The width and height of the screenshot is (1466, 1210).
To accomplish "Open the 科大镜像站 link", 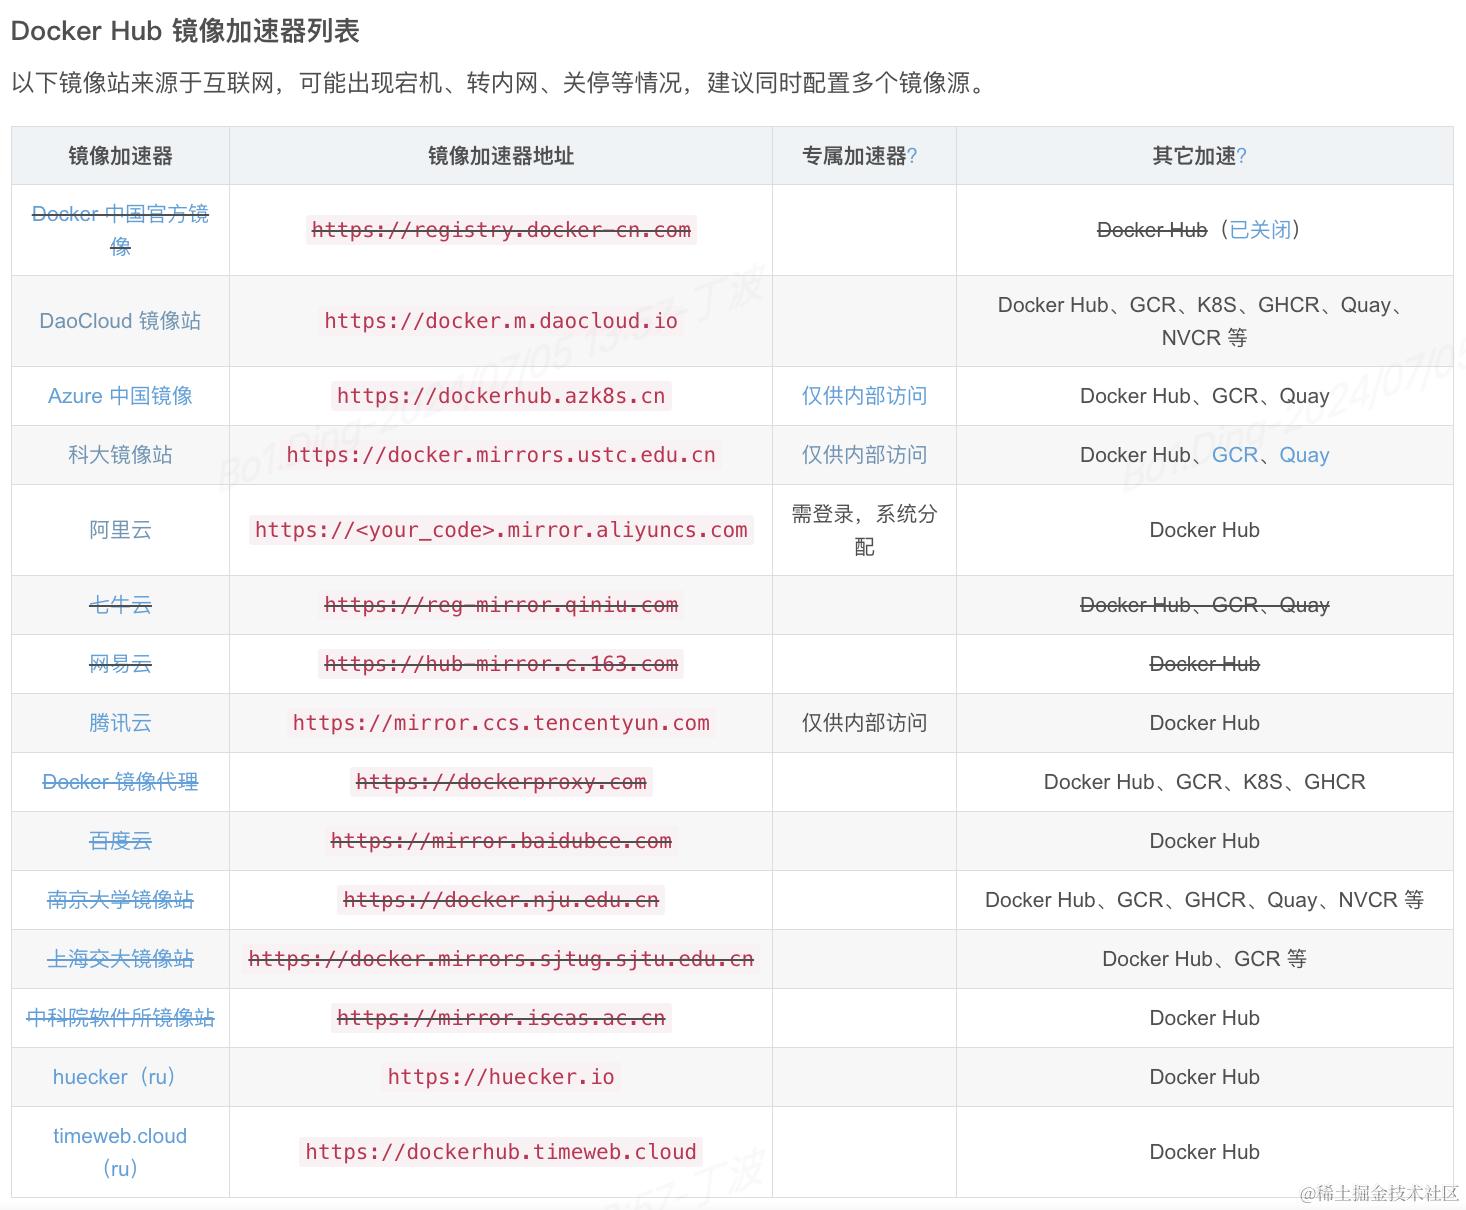I will [x=120, y=455].
